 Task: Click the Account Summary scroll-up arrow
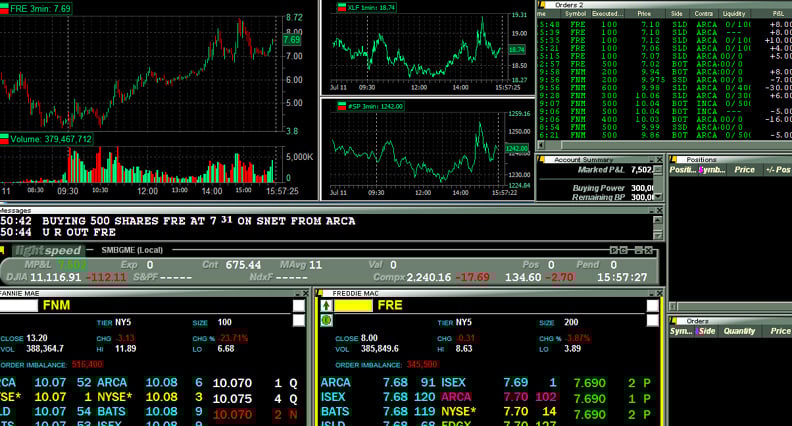658,170
